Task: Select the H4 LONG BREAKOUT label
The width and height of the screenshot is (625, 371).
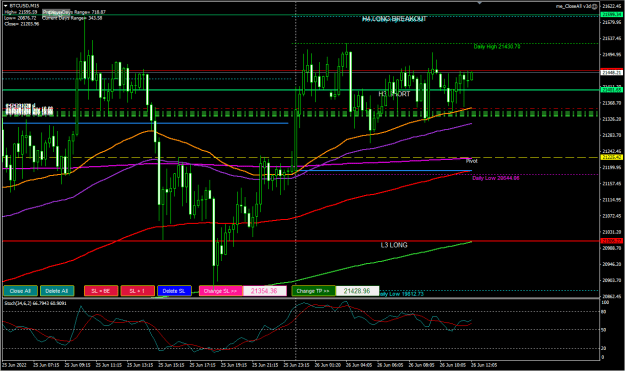Action: pos(394,19)
